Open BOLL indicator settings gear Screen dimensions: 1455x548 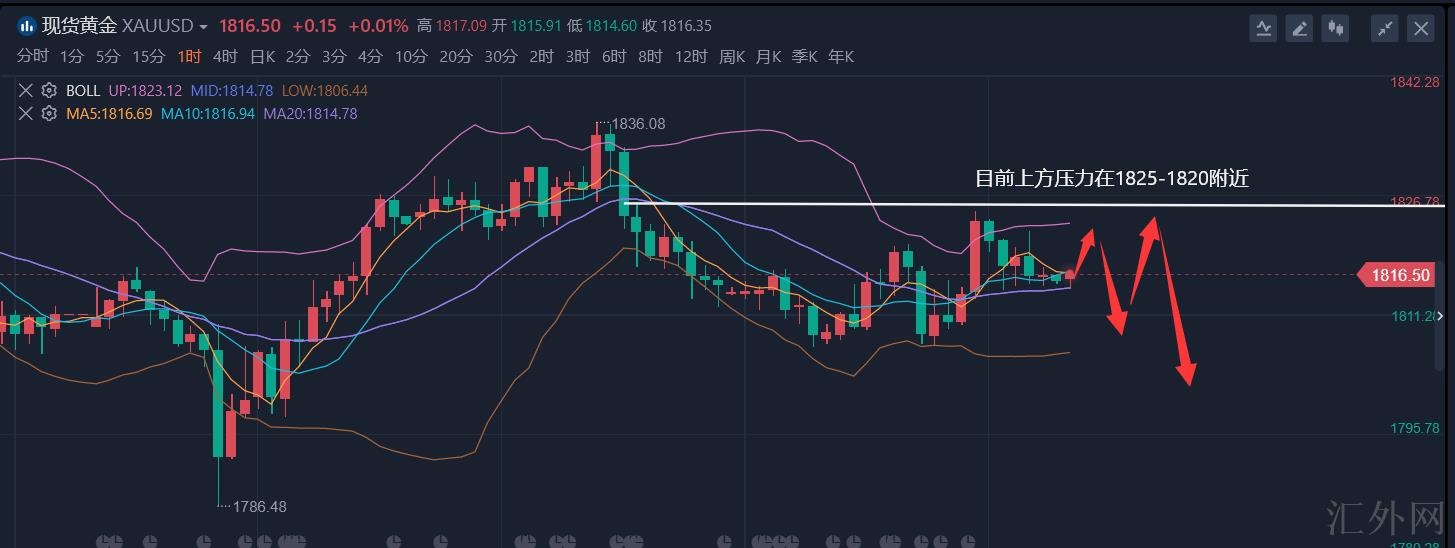click(x=48, y=91)
